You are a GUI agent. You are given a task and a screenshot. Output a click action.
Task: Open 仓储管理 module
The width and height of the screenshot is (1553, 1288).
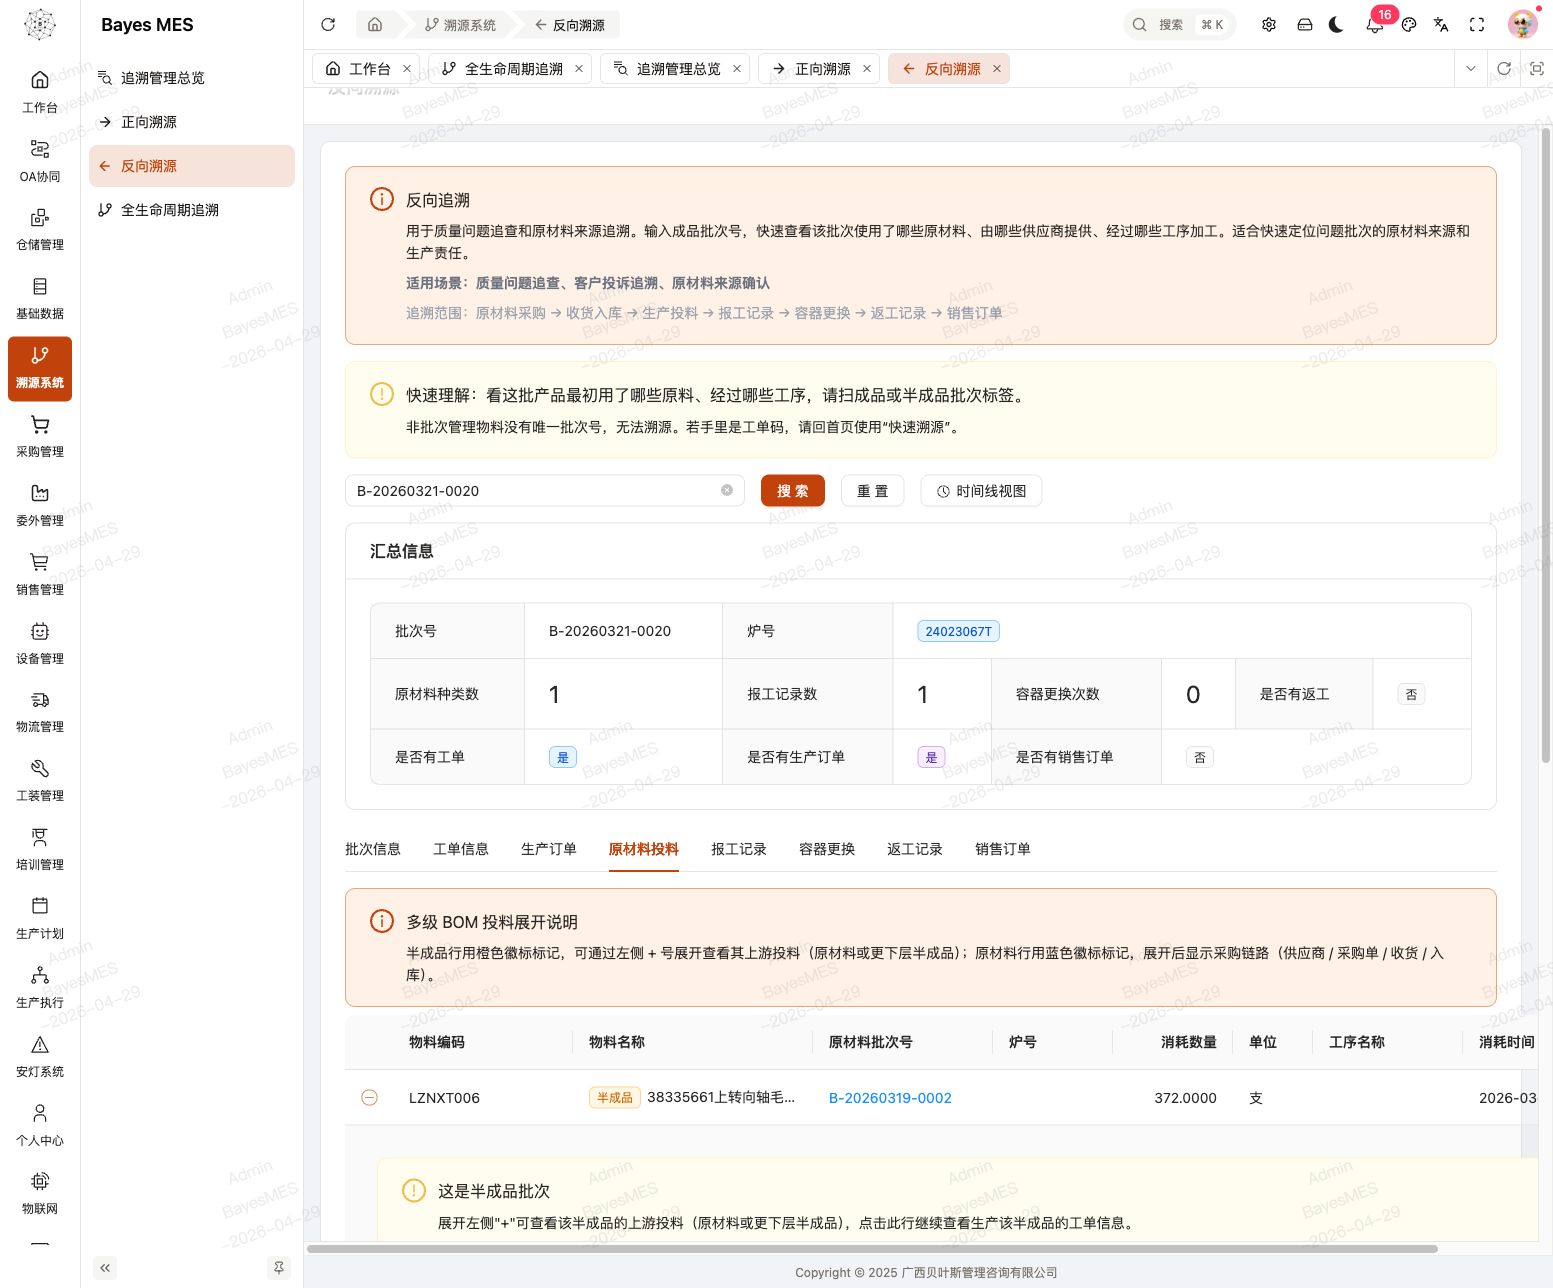[x=40, y=230]
